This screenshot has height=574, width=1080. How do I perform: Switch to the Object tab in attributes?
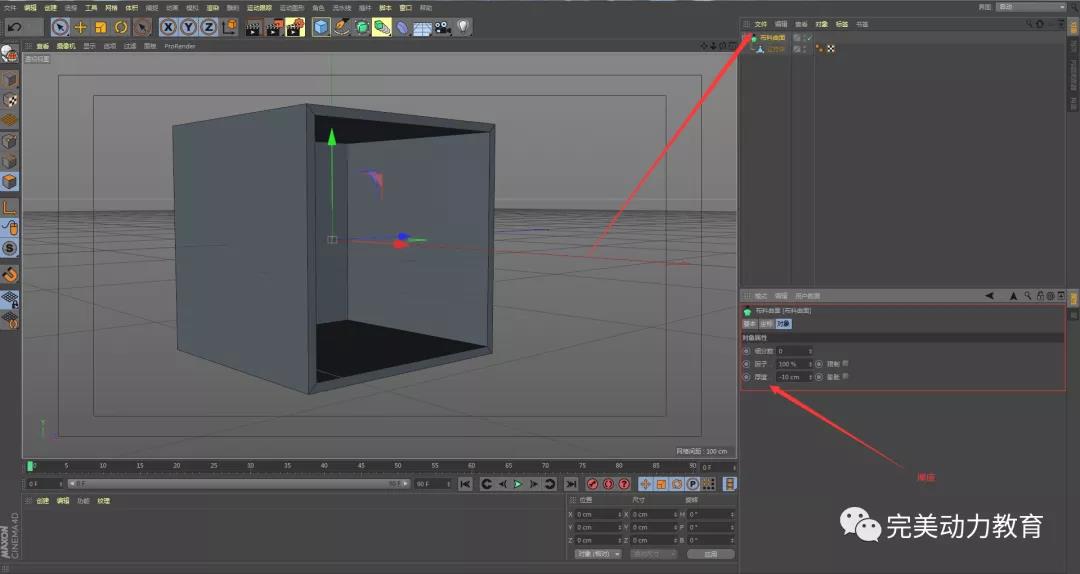pyautogui.click(x=782, y=324)
